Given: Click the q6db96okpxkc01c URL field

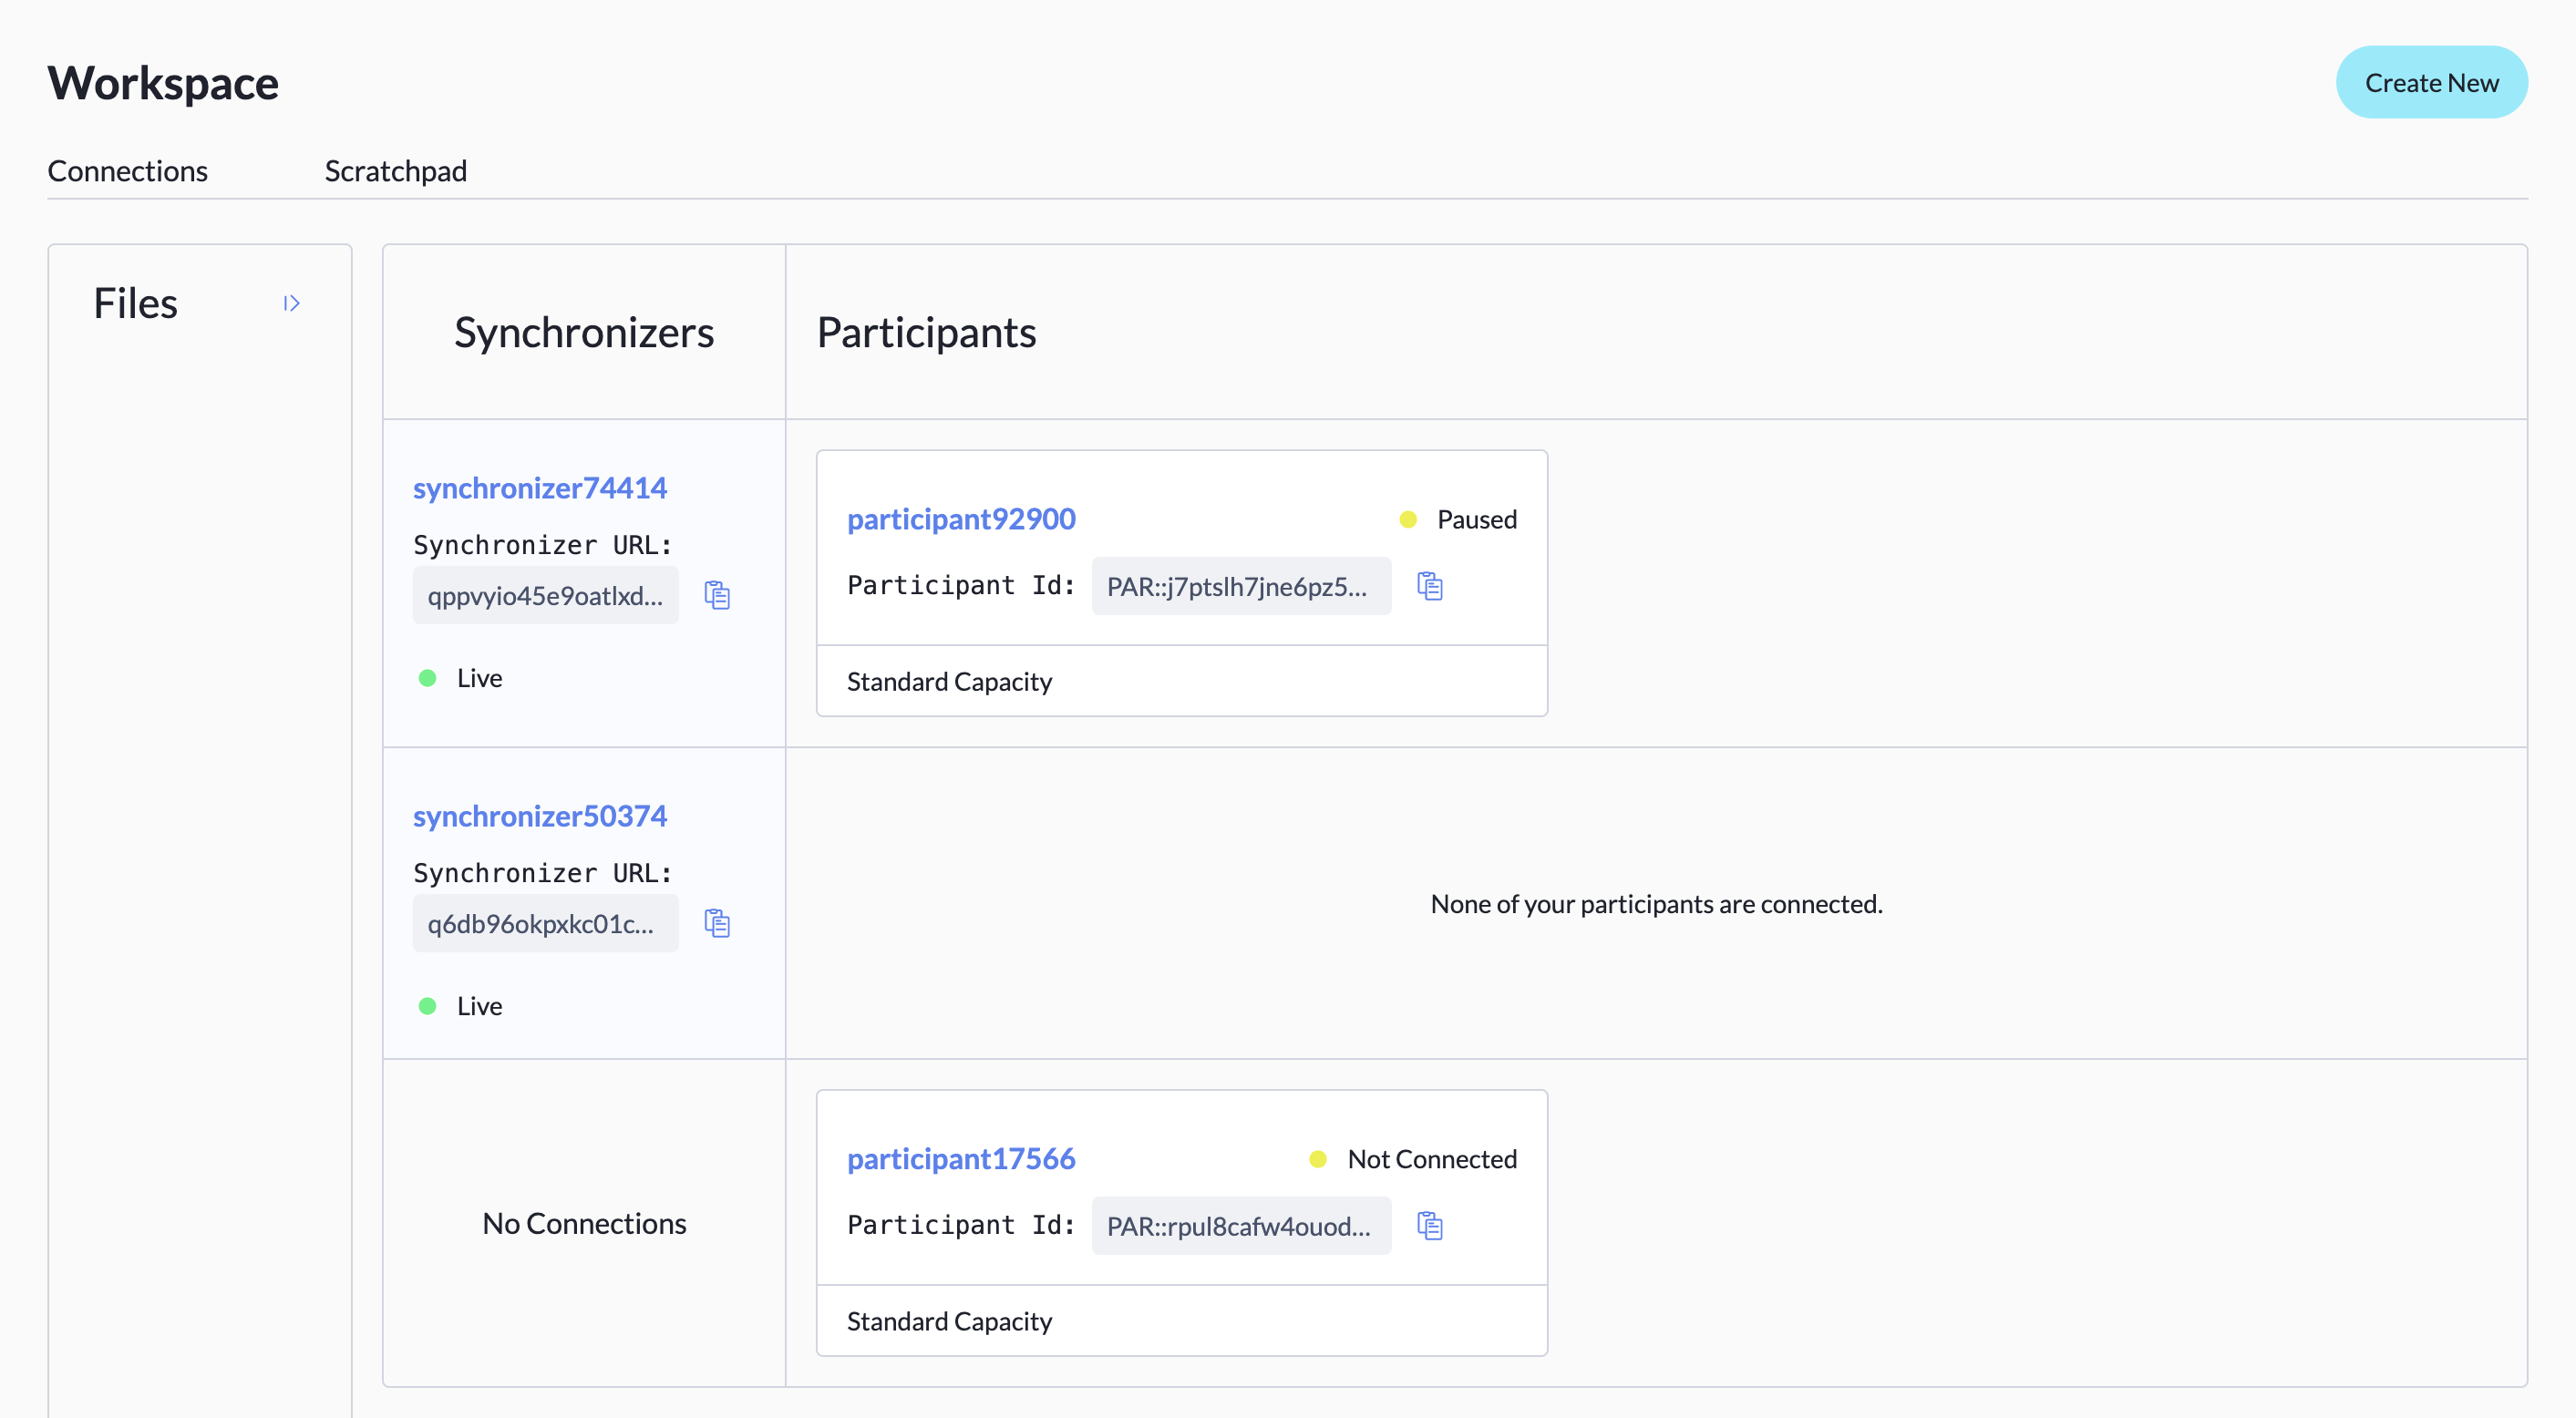Looking at the screenshot, I should [x=545, y=924].
